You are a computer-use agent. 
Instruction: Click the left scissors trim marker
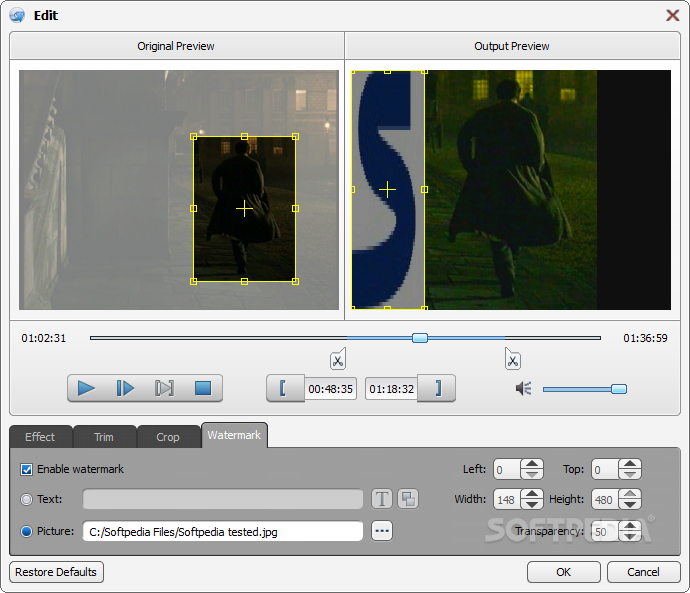tap(338, 359)
